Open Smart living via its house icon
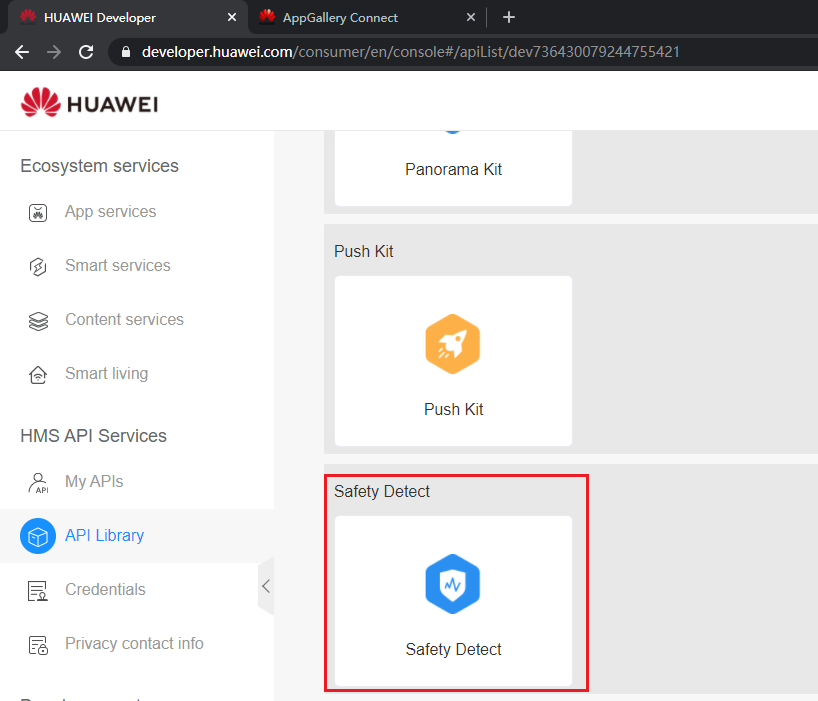Image resolution: width=818 pixels, height=701 pixels. (x=38, y=373)
